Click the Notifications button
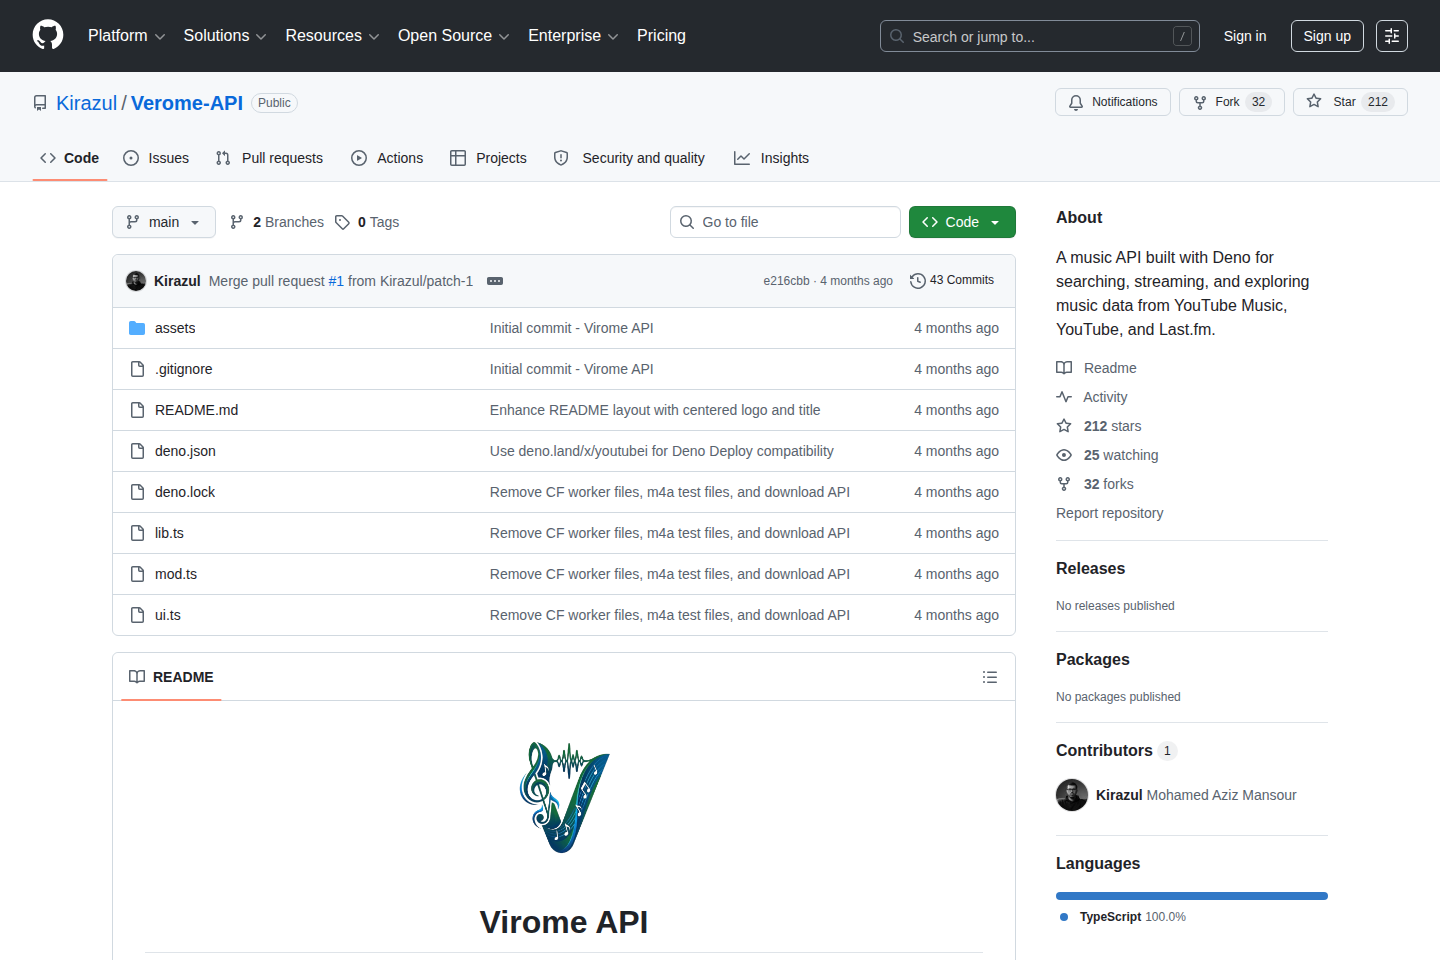The height and width of the screenshot is (960, 1440). pos(1113,102)
